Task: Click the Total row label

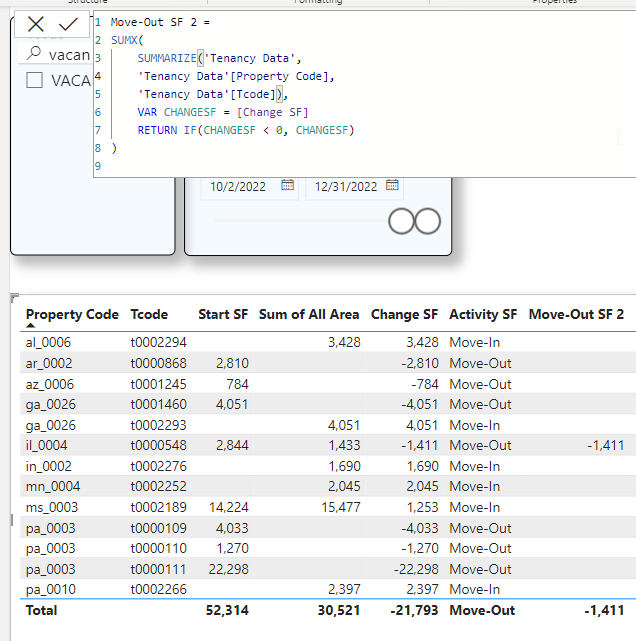Action: [41, 610]
